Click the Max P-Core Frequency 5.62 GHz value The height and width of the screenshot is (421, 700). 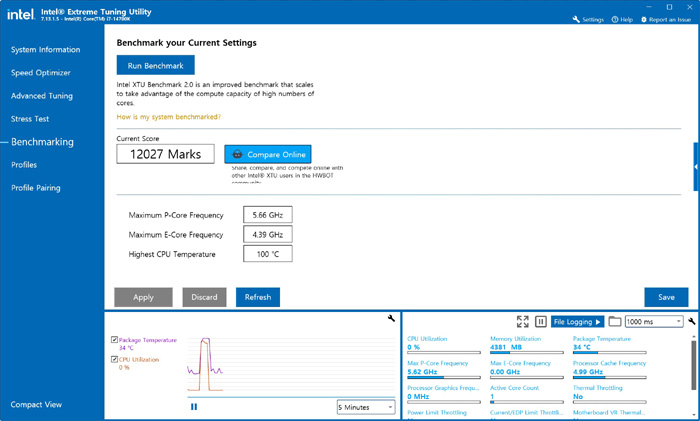[x=422, y=371]
